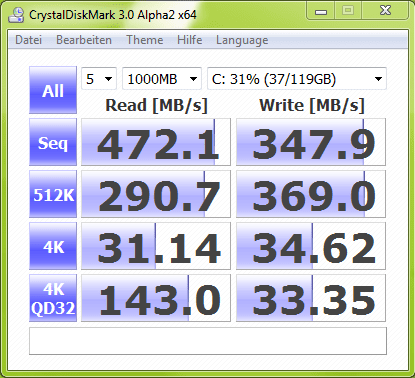The width and height of the screenshot is (415, 378).
Task: Click the empty comment field at the bottom
Action: coord(208,341)
